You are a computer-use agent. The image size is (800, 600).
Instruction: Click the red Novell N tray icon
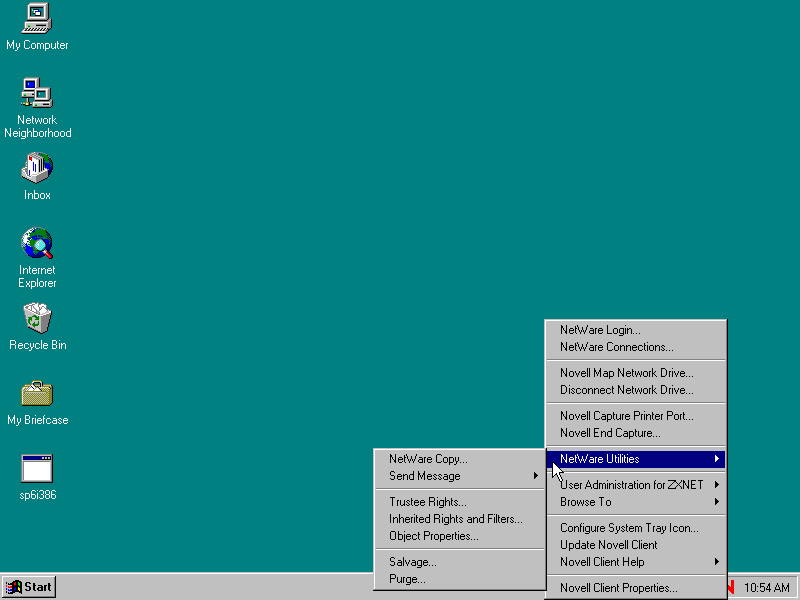(x=731, y=587)
